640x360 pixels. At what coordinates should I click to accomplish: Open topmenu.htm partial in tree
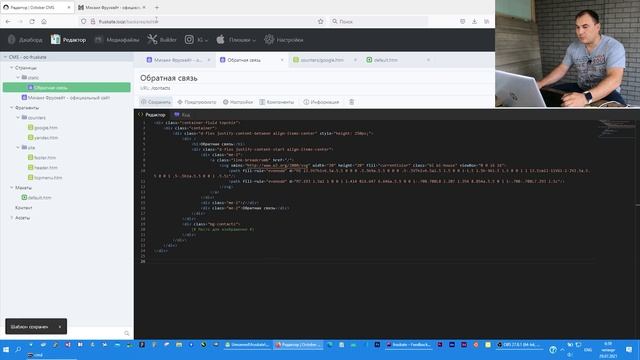pyautogui.click(x=45, y=178)
